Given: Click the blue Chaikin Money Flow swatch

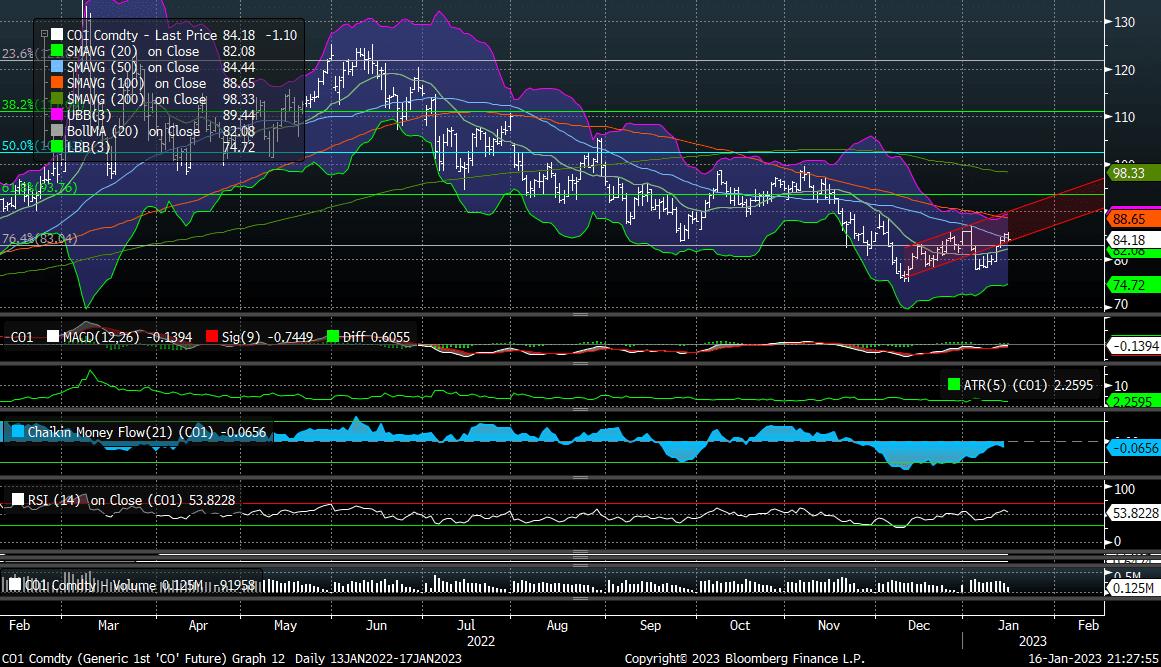Looking at the screenshot, I should click(18, 432).
